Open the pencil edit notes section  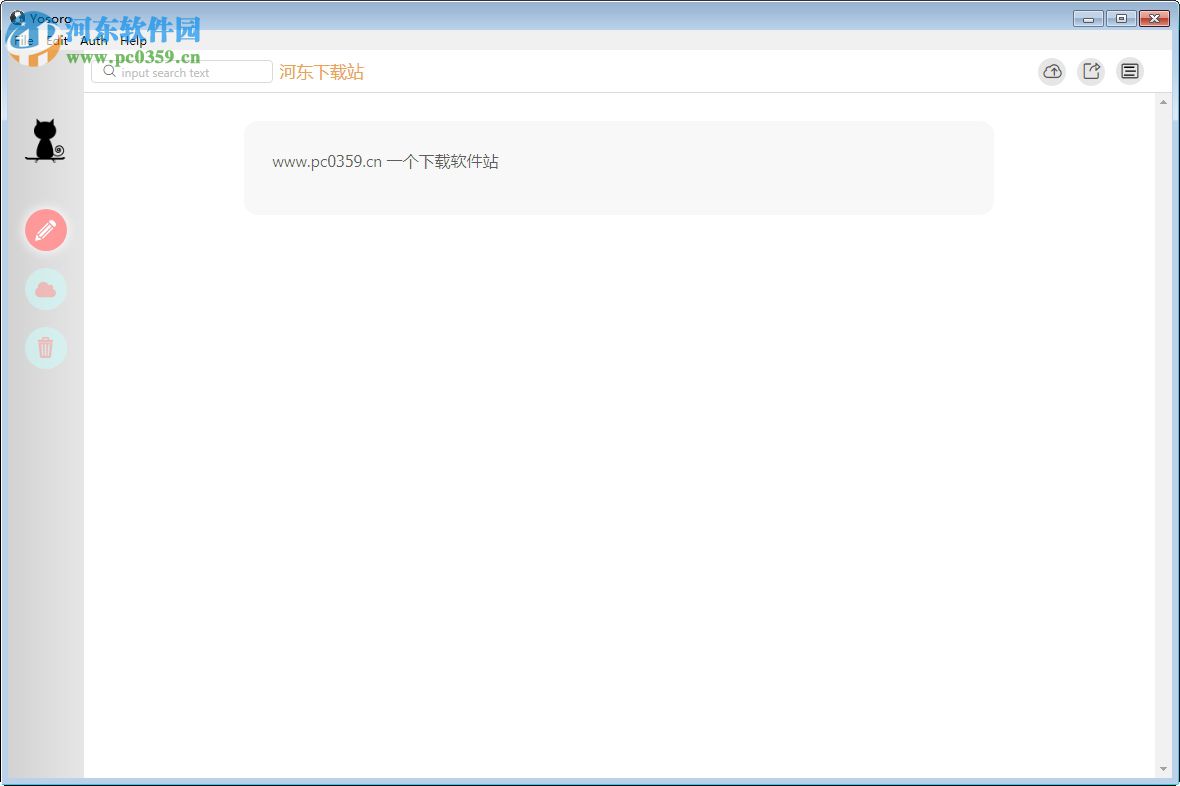(46, 230)
